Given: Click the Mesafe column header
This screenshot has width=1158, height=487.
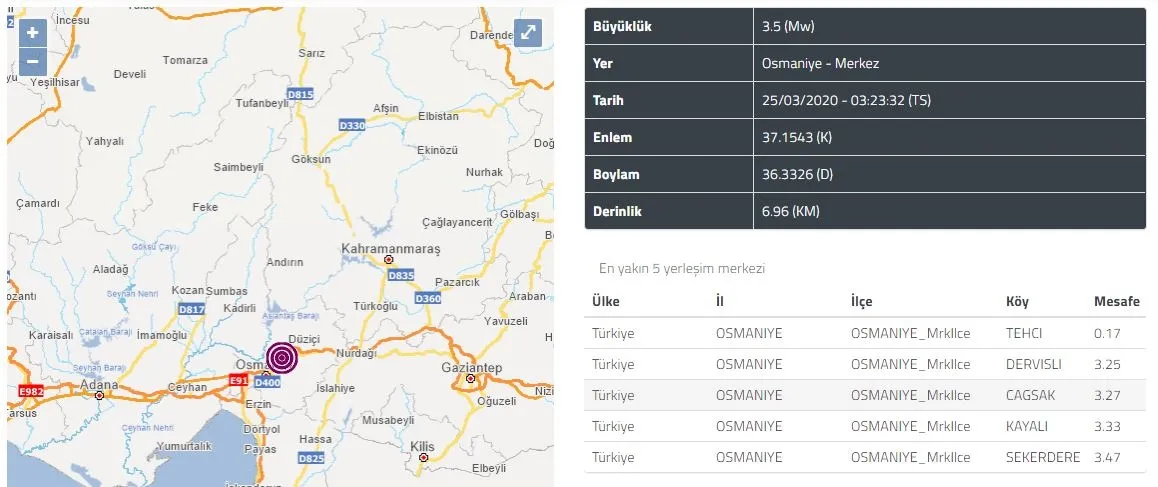Looking at the screenshot, I should (1117, 302).
